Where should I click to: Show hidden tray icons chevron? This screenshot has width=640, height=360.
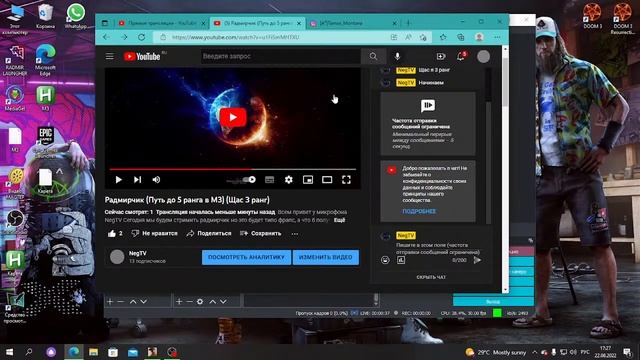click(535, 352)
